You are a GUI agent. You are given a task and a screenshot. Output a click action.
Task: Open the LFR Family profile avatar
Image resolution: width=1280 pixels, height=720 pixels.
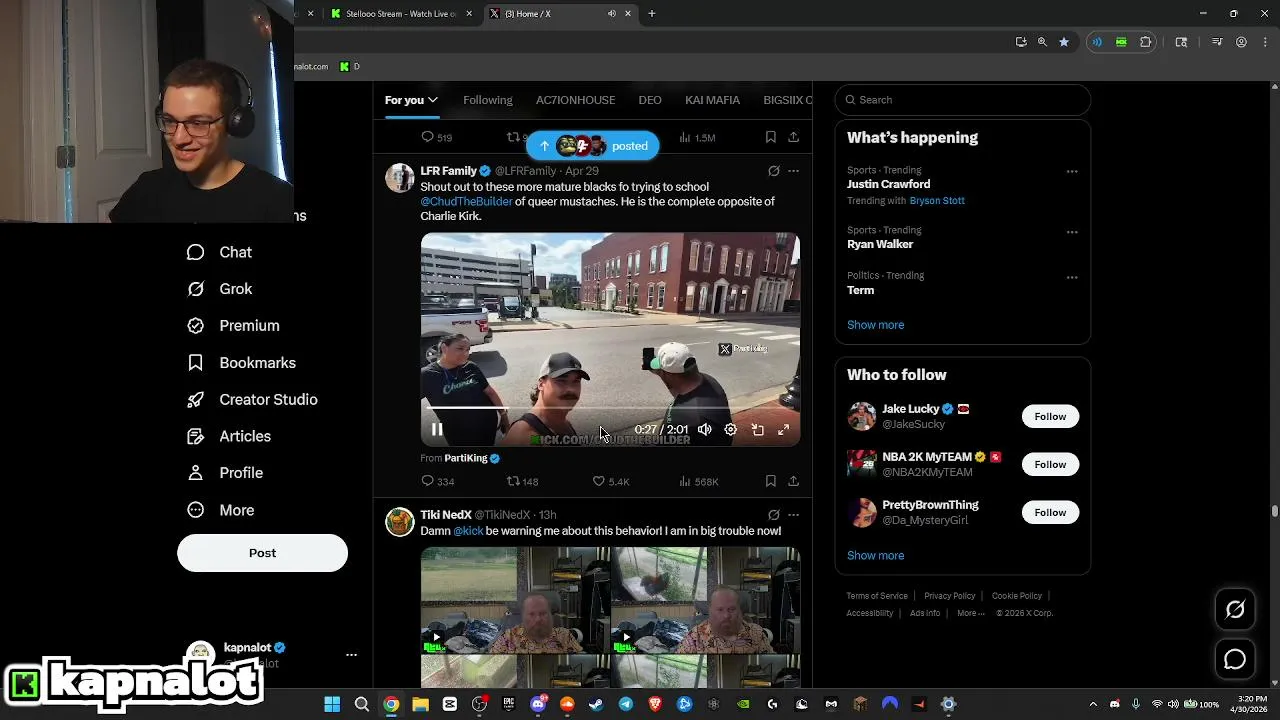pyautogui.click(x=400, y=178)
